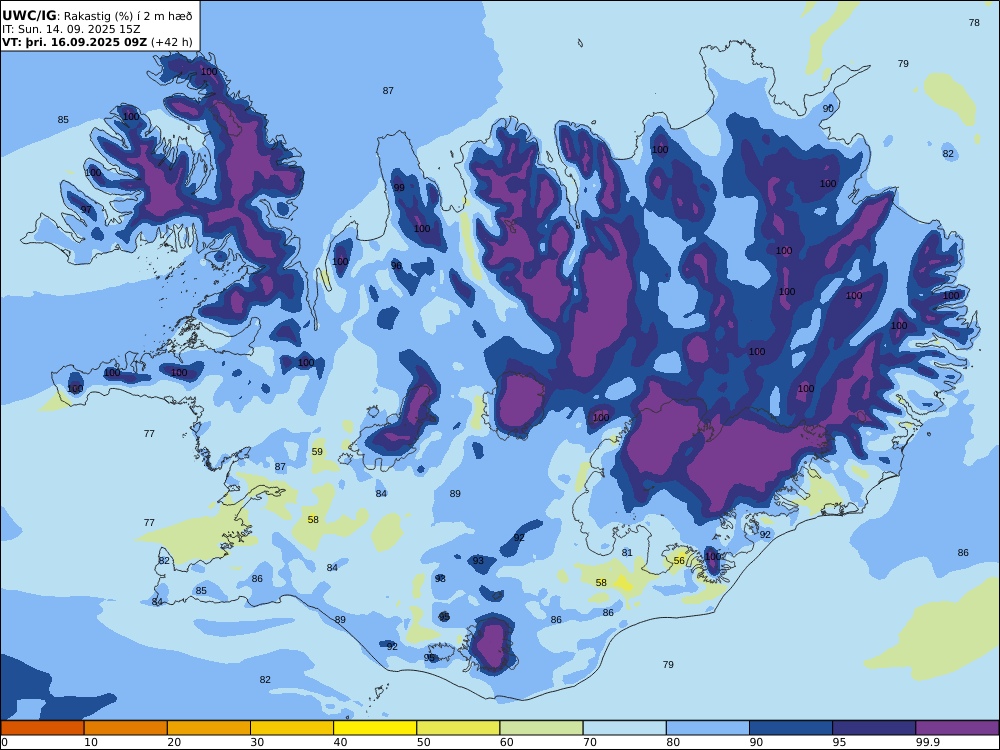Click the 30 tick label on the legend
Screen dimensions: 1000x750
pos(257,742)
